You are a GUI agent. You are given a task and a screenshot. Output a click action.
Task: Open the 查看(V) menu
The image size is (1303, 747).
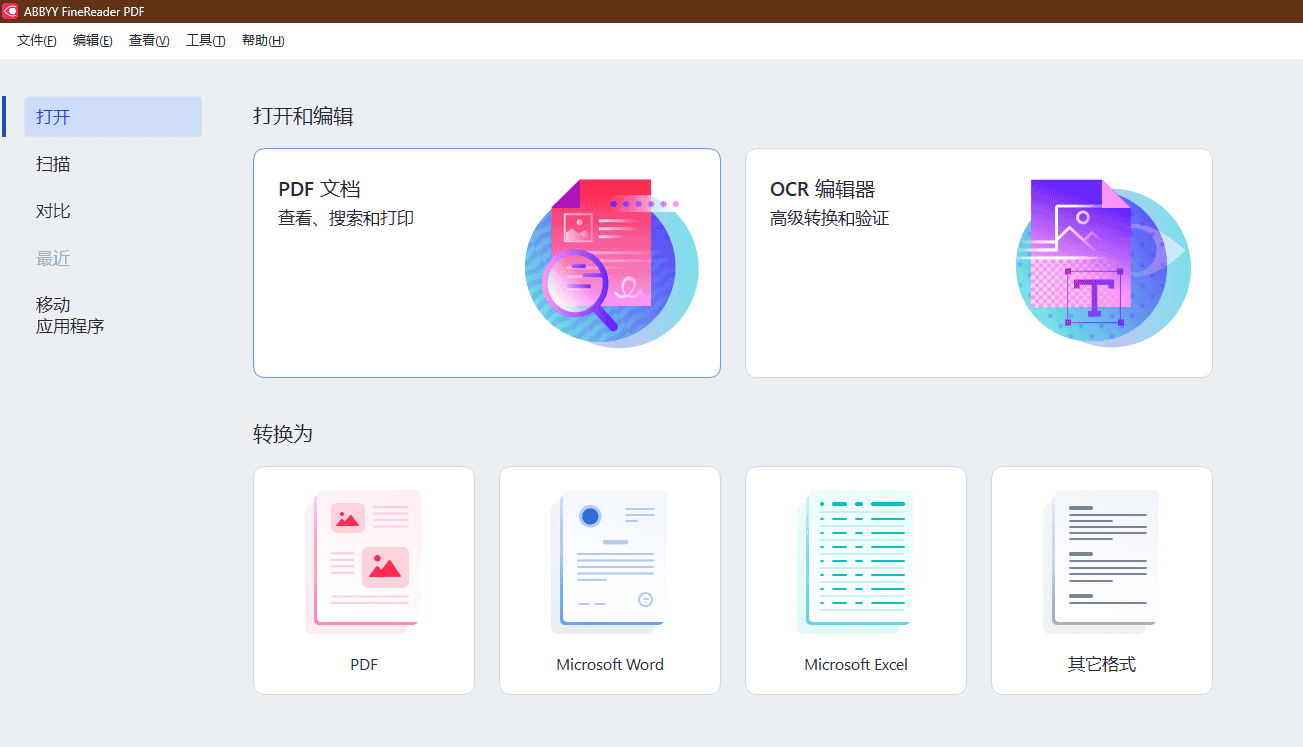[x=149, y=41]
